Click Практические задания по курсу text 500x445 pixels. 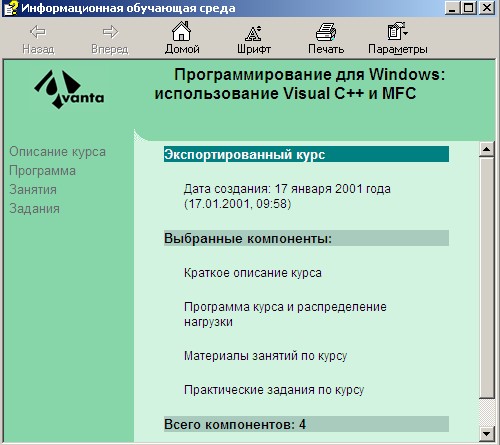point(274,390)
